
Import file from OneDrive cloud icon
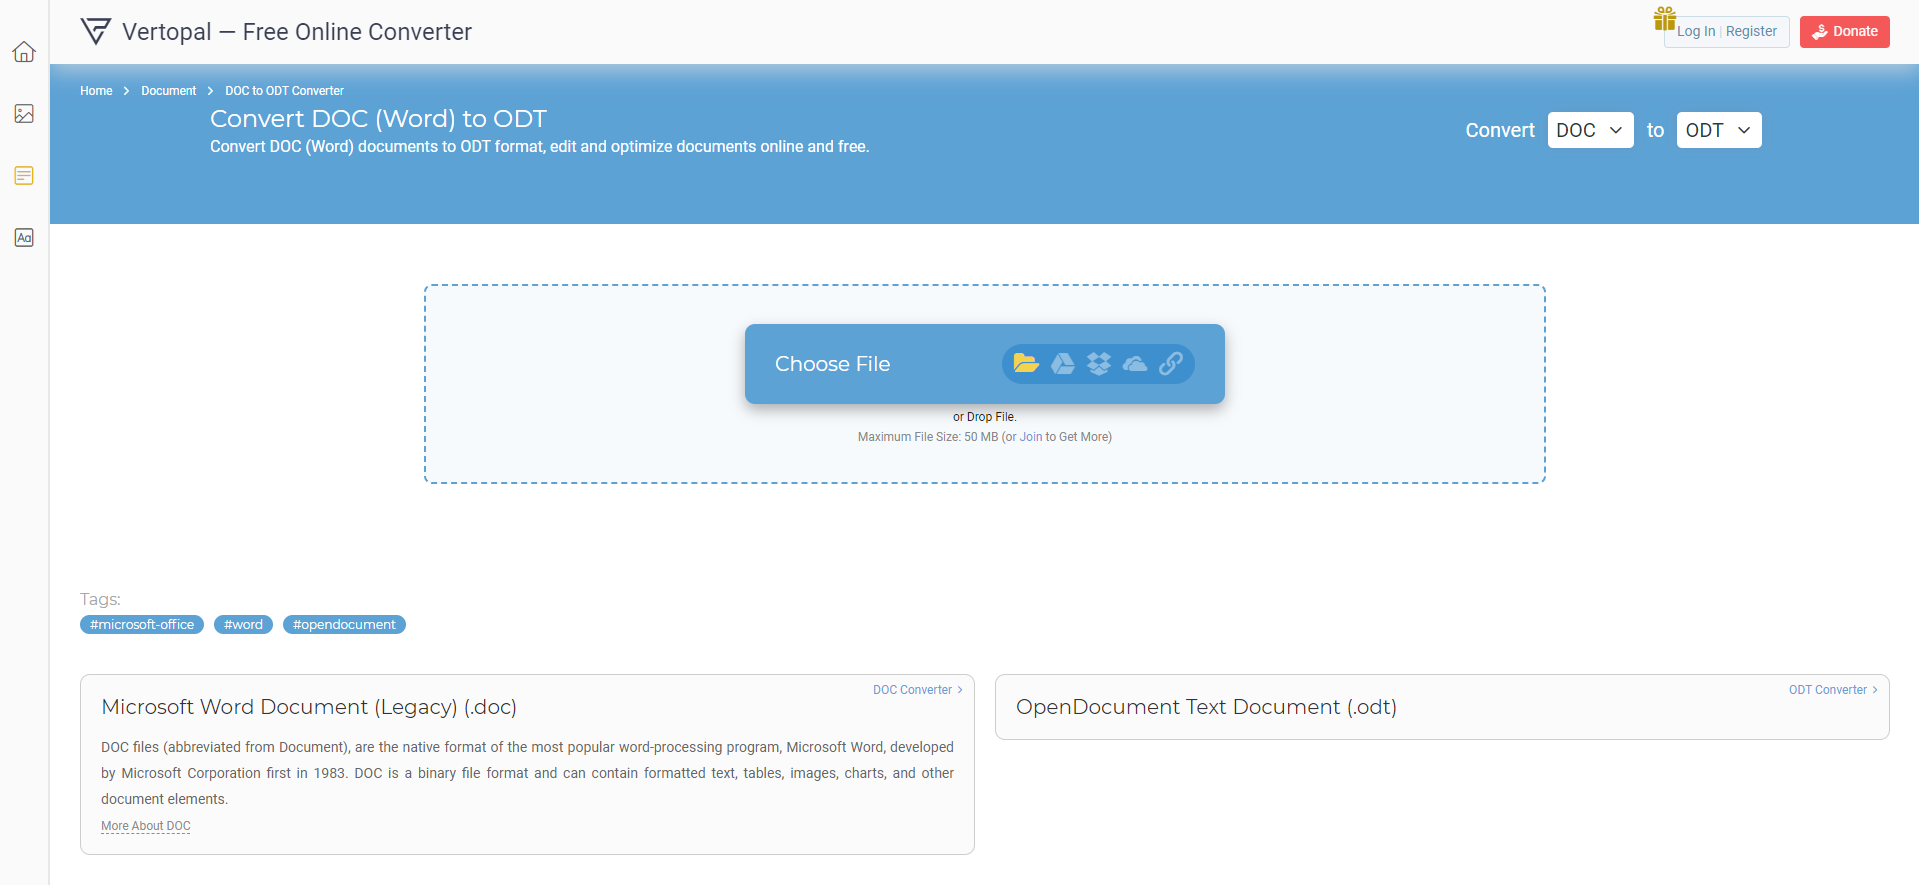tap(1135, 364)
